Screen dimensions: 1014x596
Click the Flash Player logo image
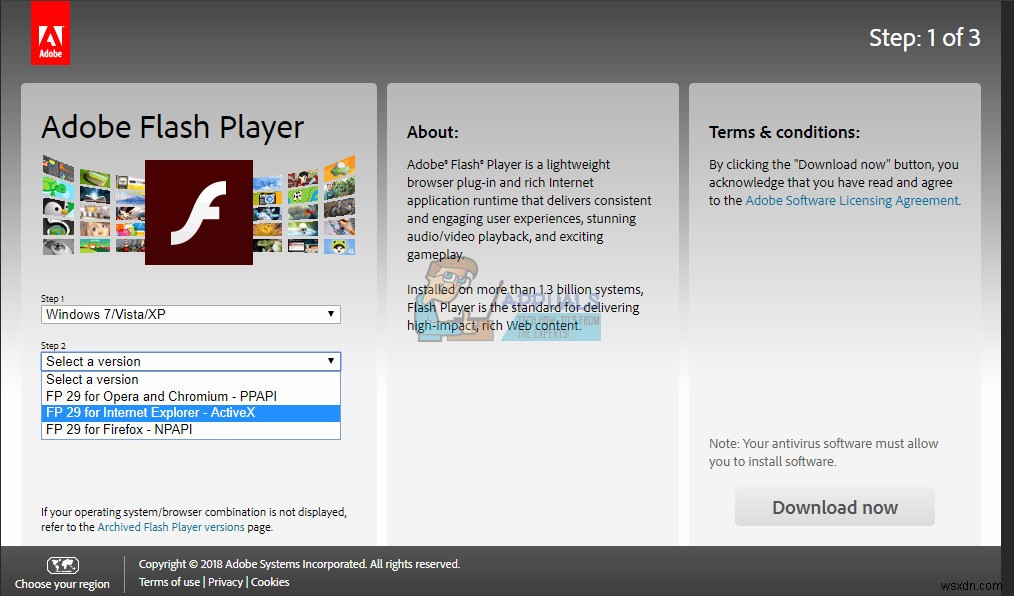pos(199,212)
